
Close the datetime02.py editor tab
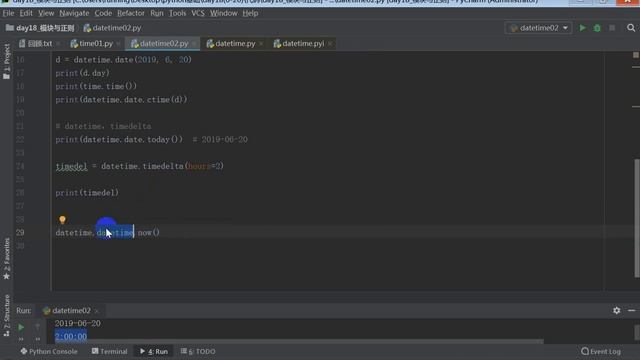click(194, 44)
